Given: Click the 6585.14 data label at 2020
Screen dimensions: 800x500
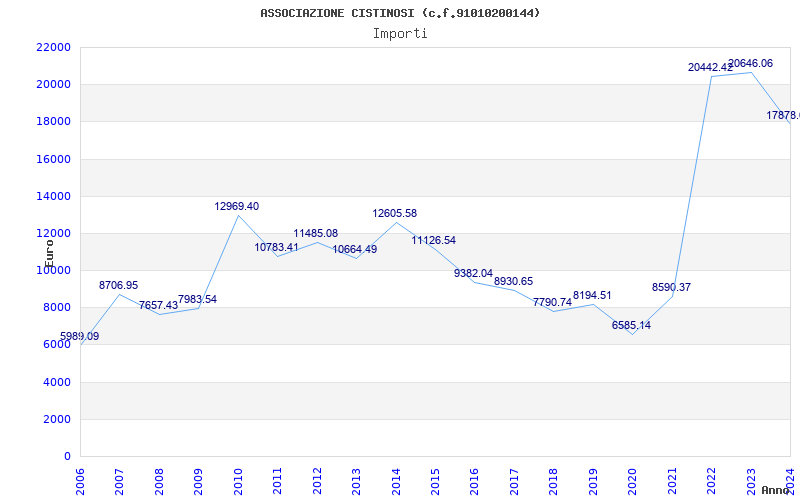Looking at the screenshot, I should (x=631, y=326).
